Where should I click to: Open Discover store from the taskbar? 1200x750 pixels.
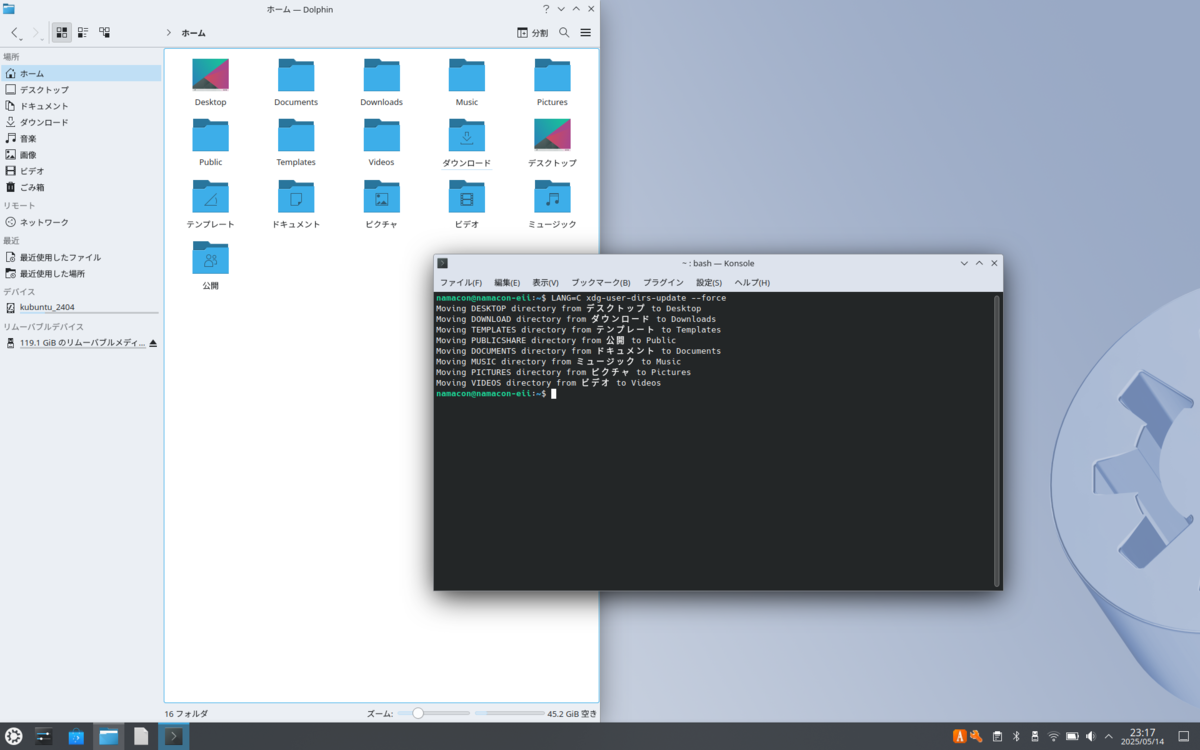76,737
